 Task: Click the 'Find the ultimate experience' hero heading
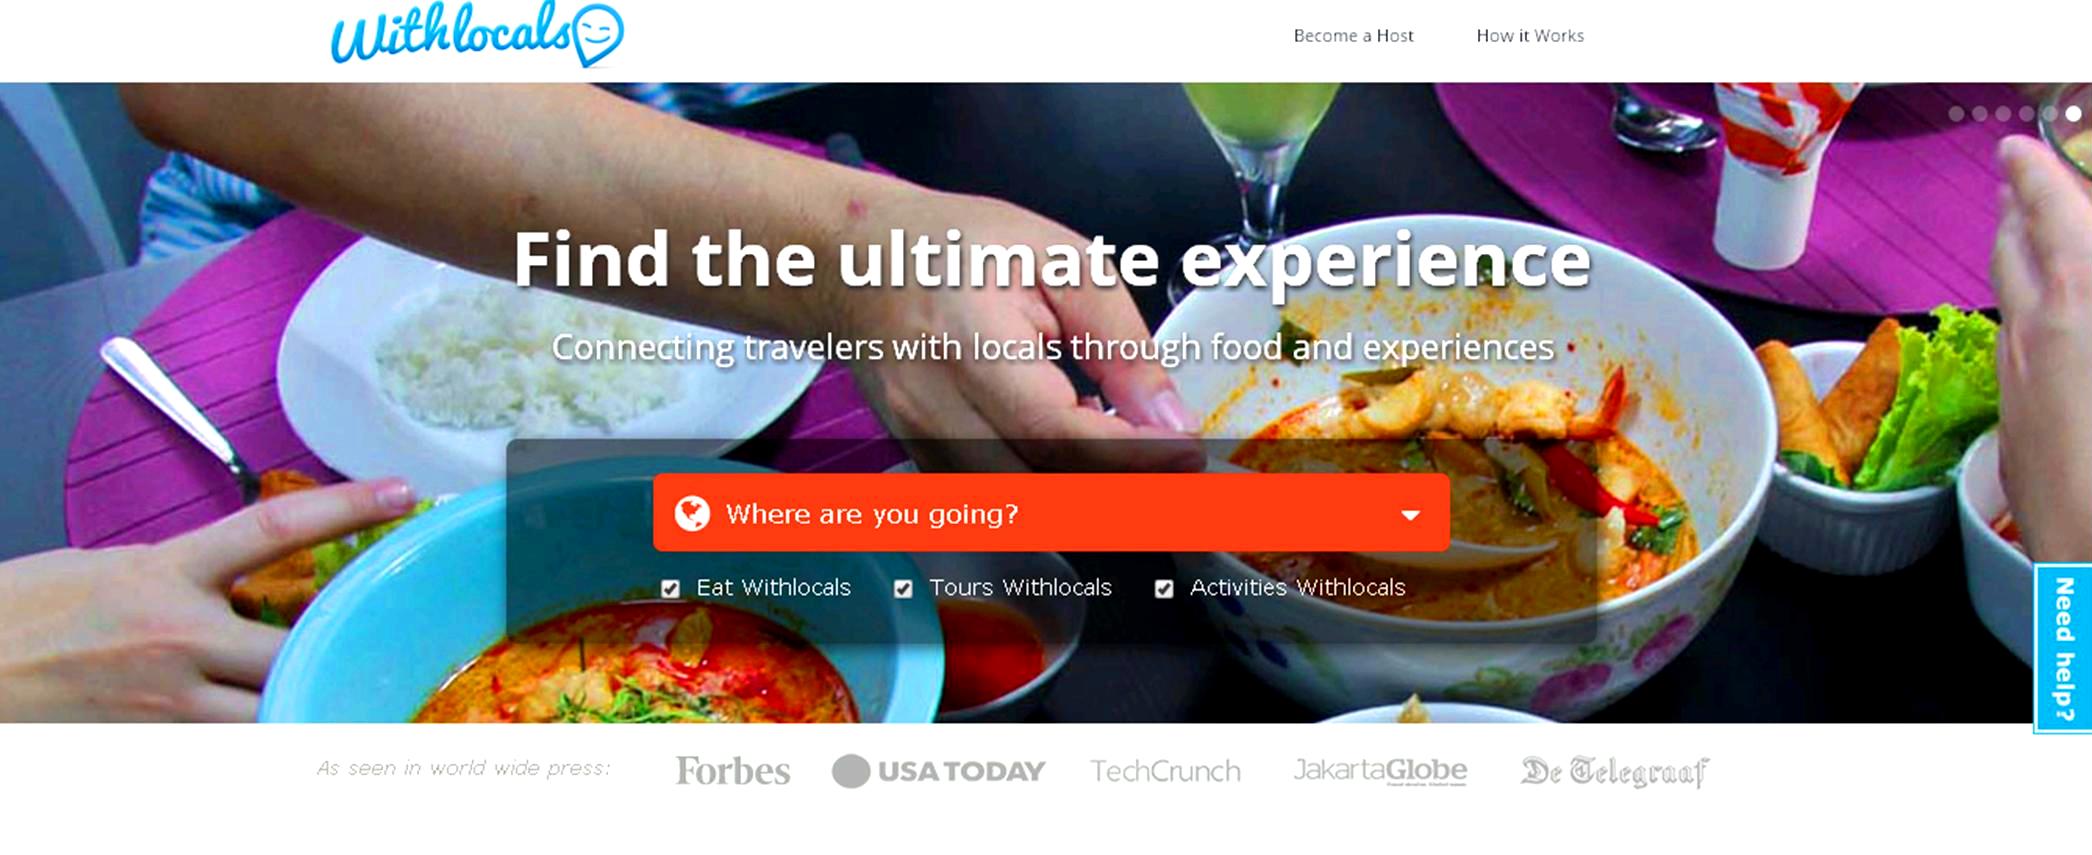(1051, 260)
